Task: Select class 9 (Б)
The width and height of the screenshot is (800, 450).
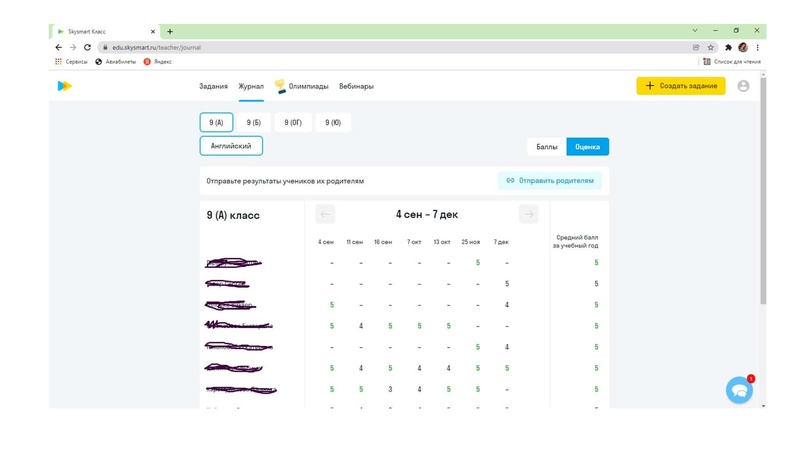Action: [x=254, y=123]
